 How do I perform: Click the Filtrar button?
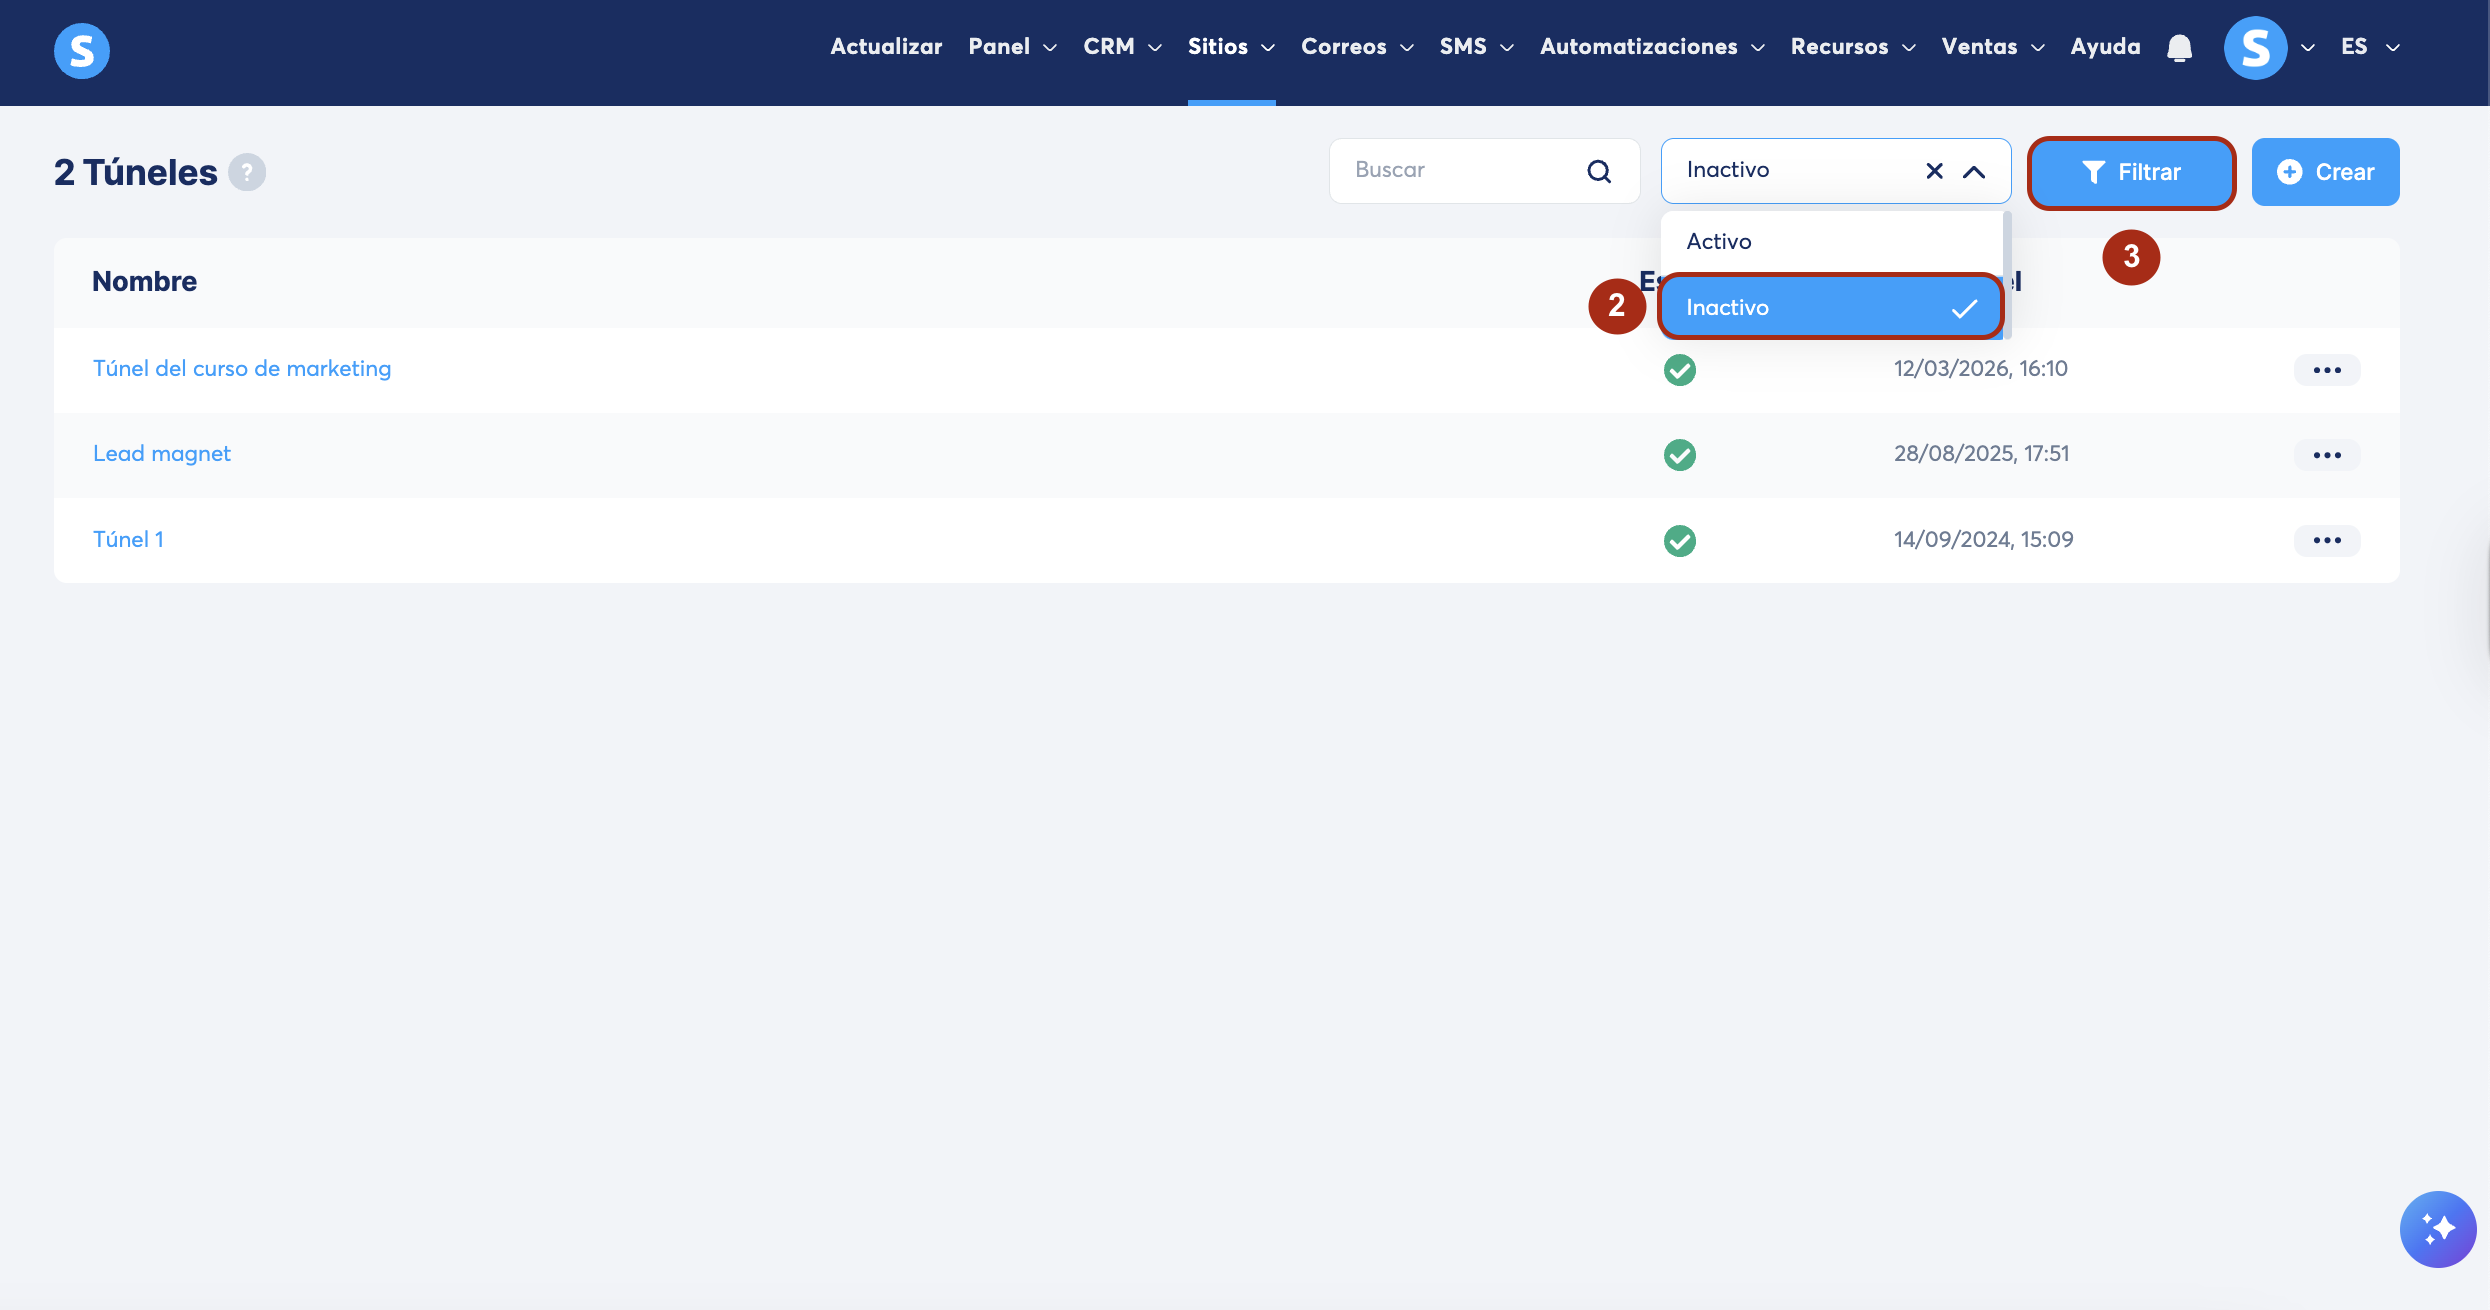pyautogui.click(x=2131, y=172)
